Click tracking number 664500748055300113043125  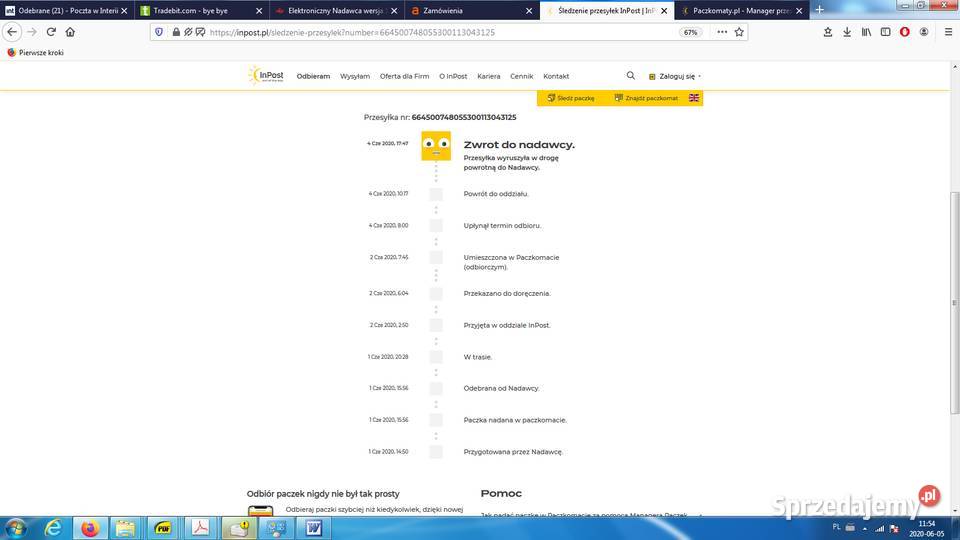464,118
